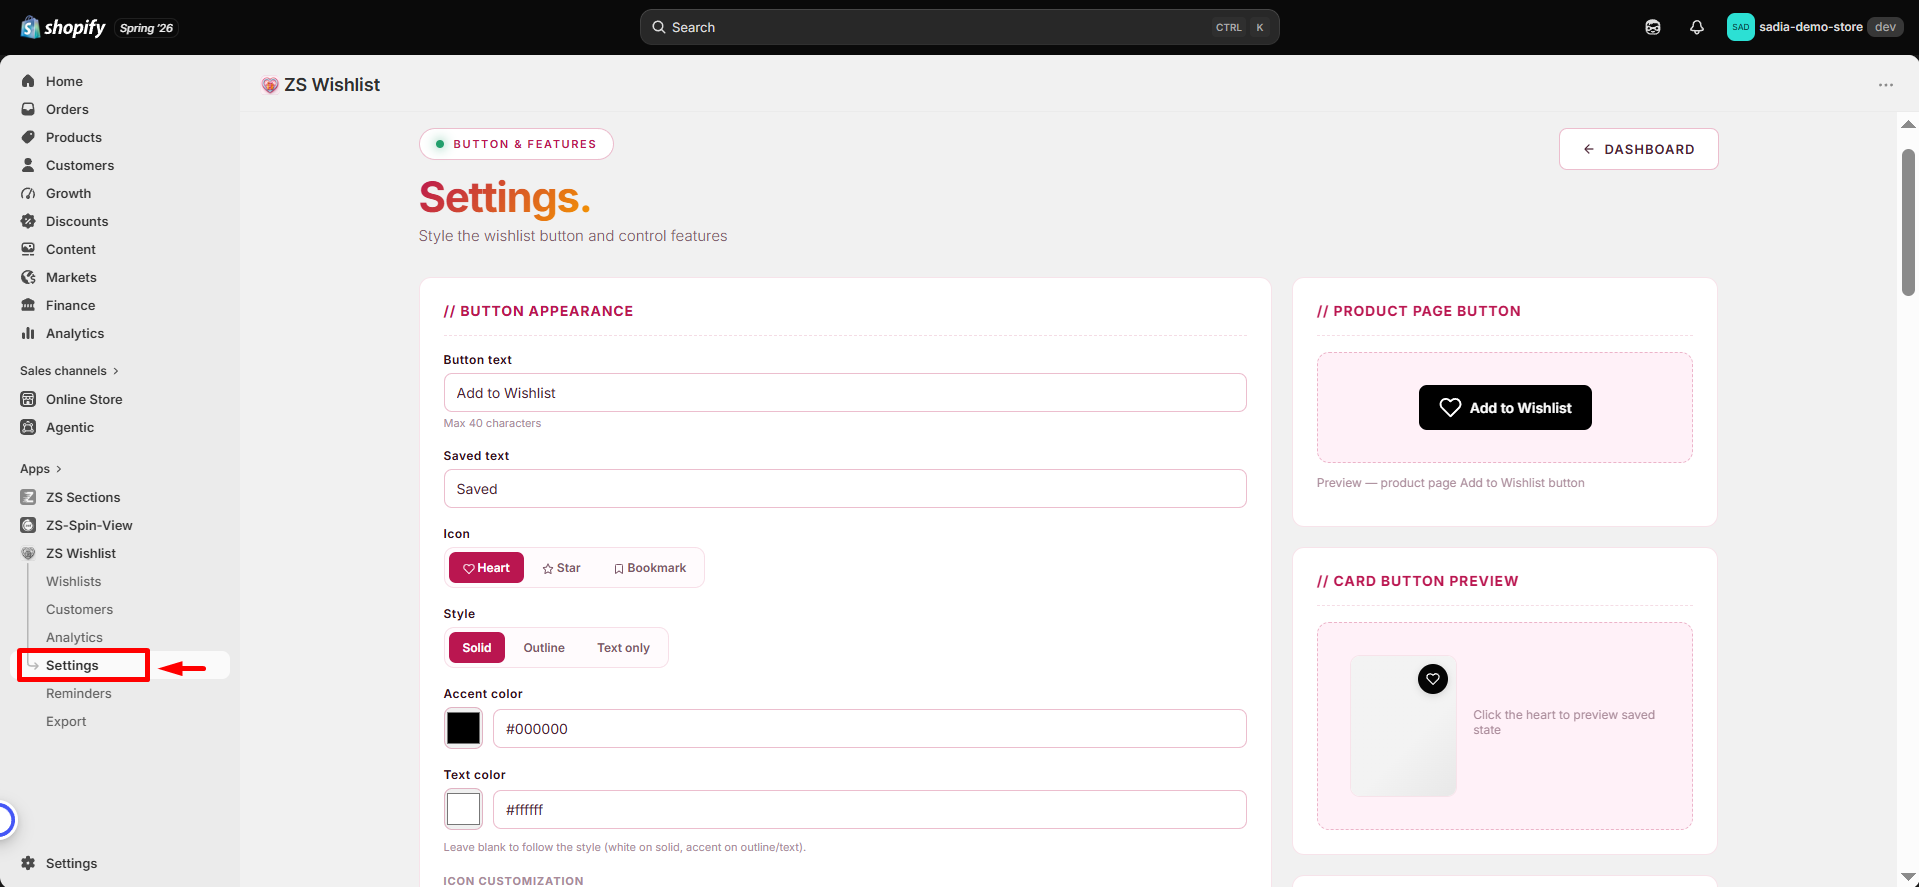Click the ZS Wishlist app icon in sidebar

[28, 553]
